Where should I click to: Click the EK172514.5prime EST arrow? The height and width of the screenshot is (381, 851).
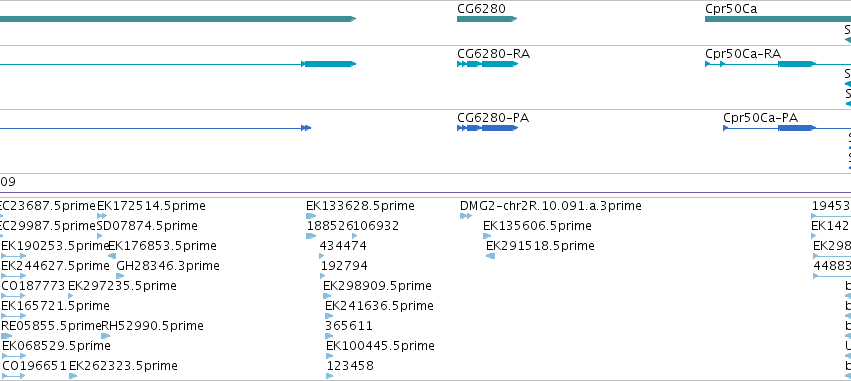[x=101, y=216]
